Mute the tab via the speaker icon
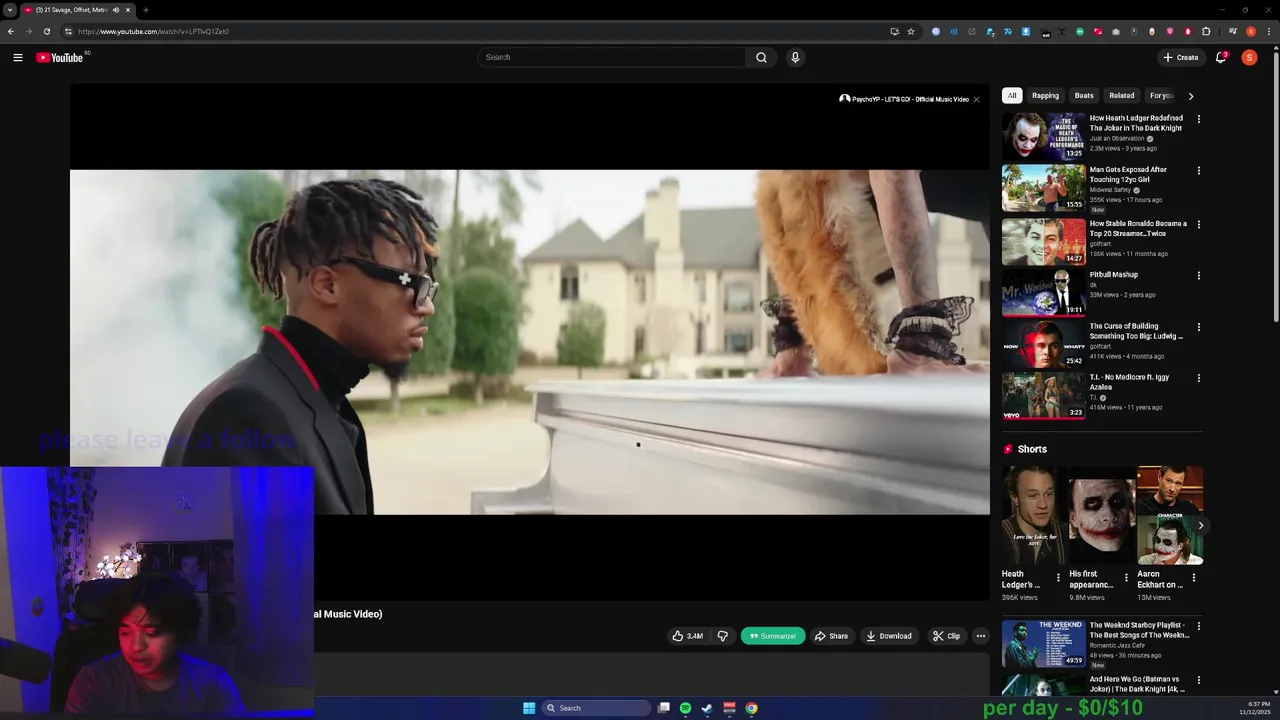 click(x=116, y=10)
